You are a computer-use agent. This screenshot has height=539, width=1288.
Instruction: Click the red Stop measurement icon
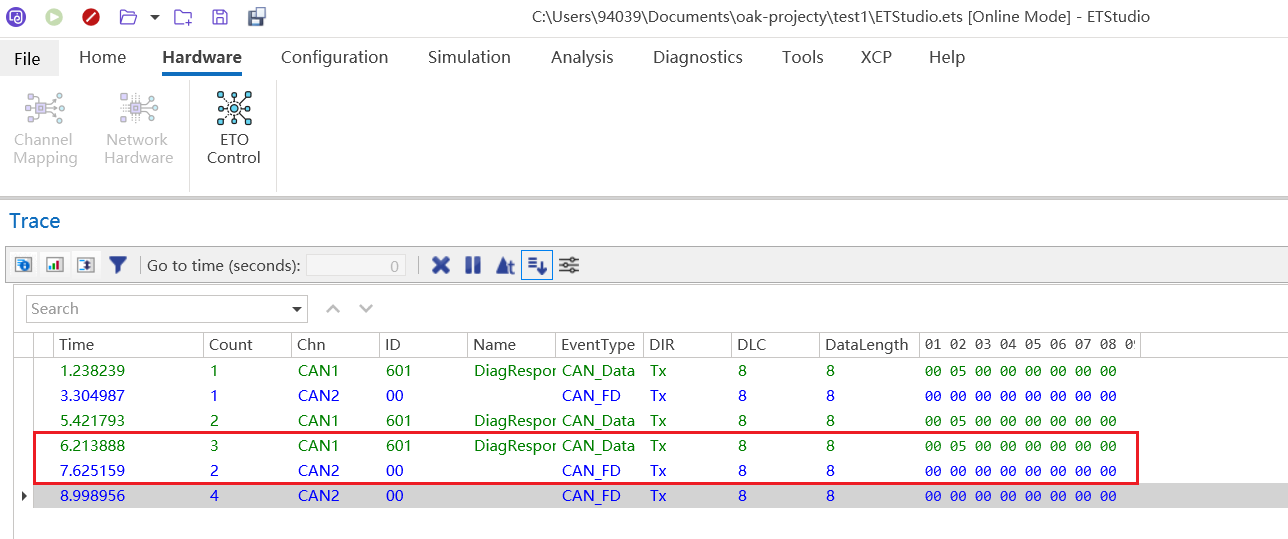tap(91, 17)
